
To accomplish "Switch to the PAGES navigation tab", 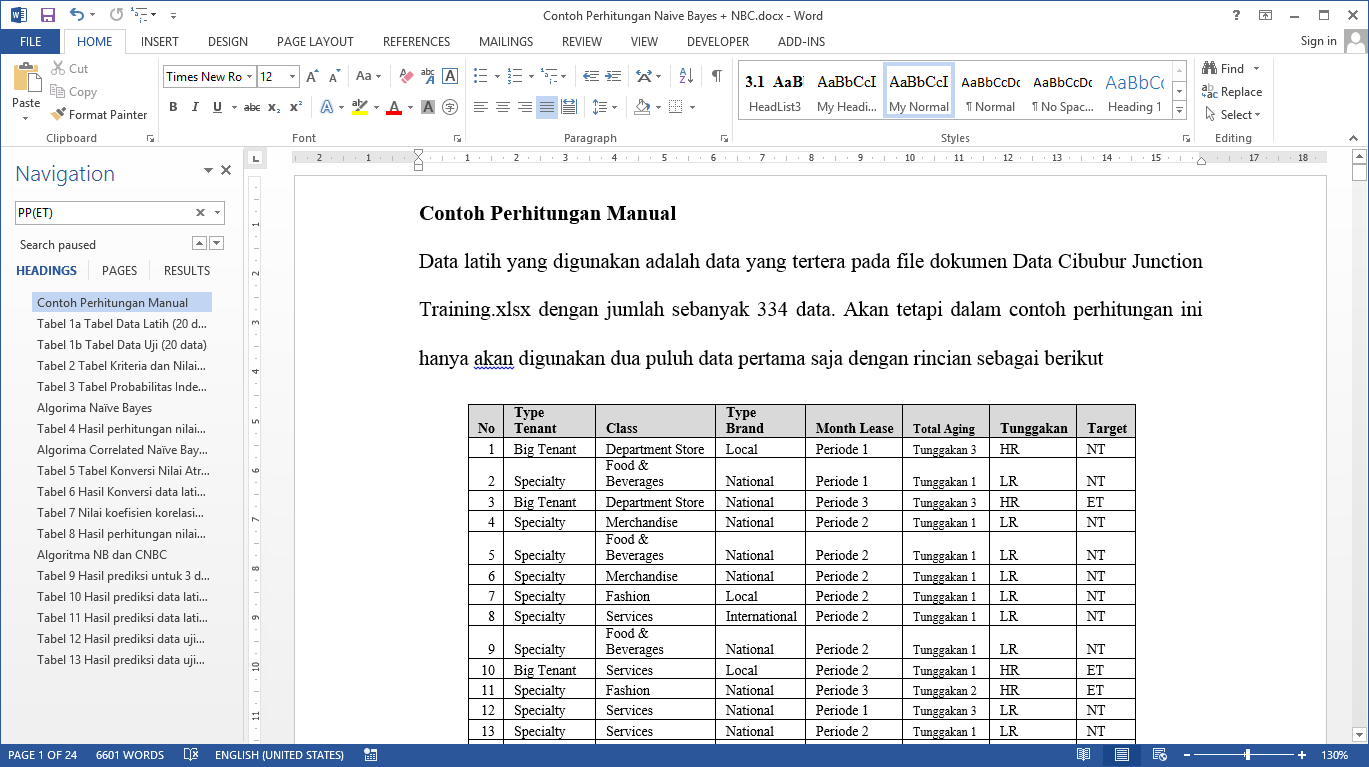I will (120, 271).
